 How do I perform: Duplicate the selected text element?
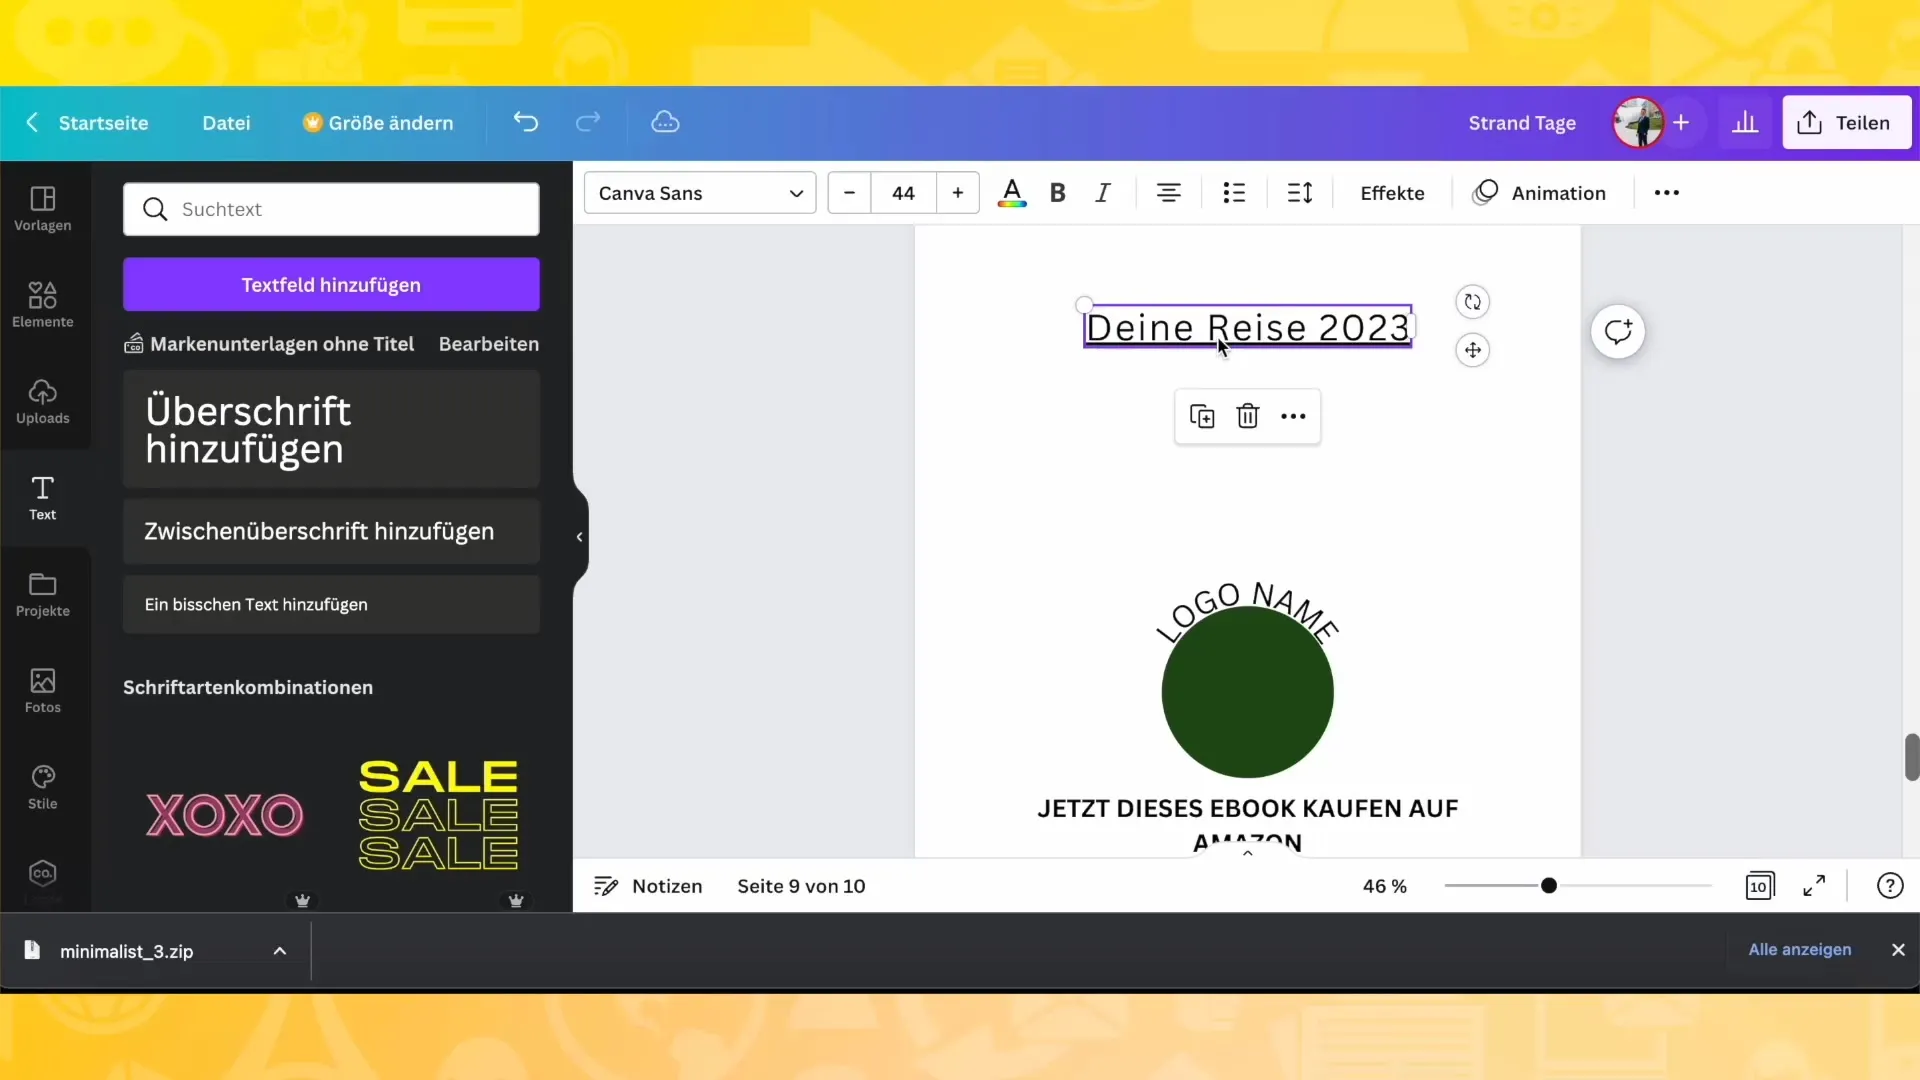1202,416
